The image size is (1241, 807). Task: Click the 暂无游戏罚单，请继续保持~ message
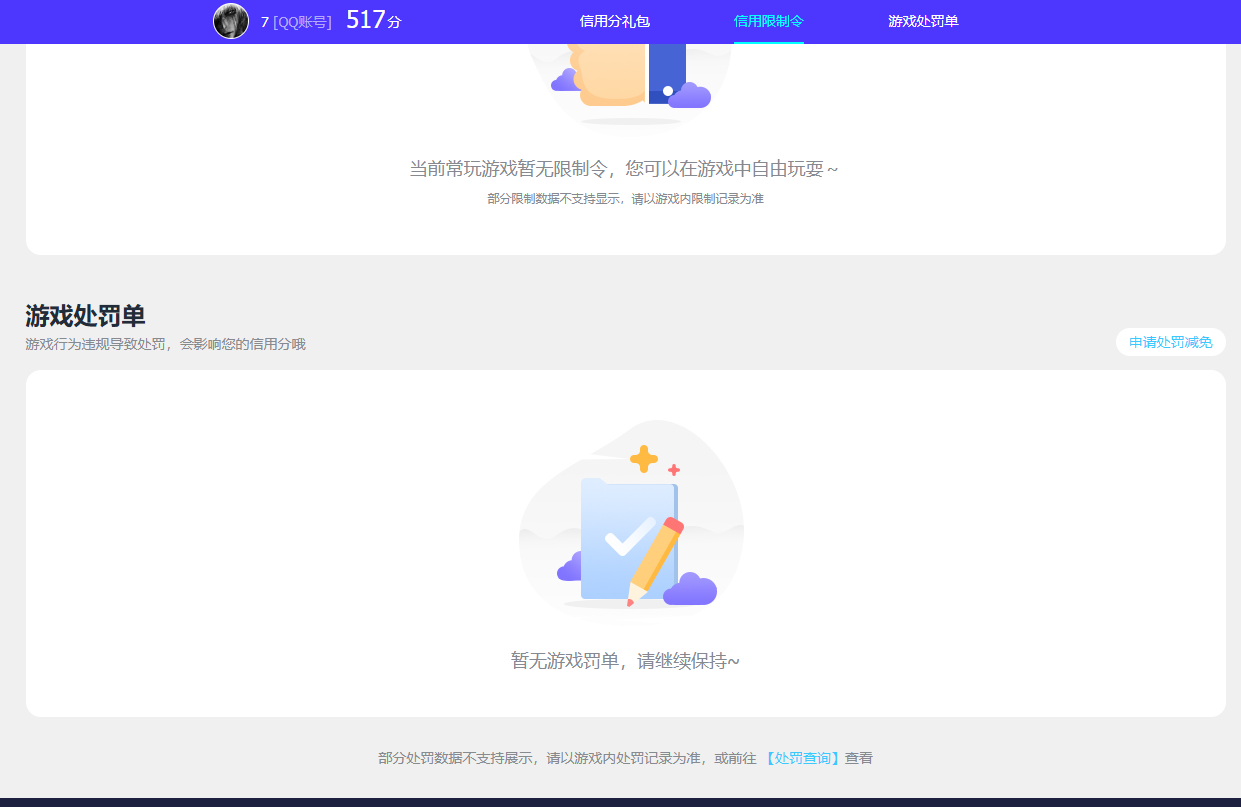coord(625,661)
